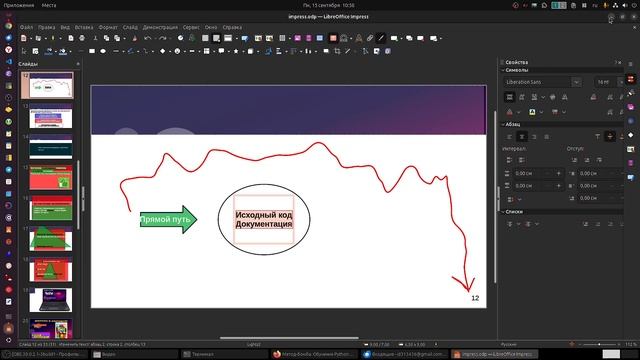Select the Basic Shapes diamond tool
The image size is (640, 360).
(x=162, y=51)
